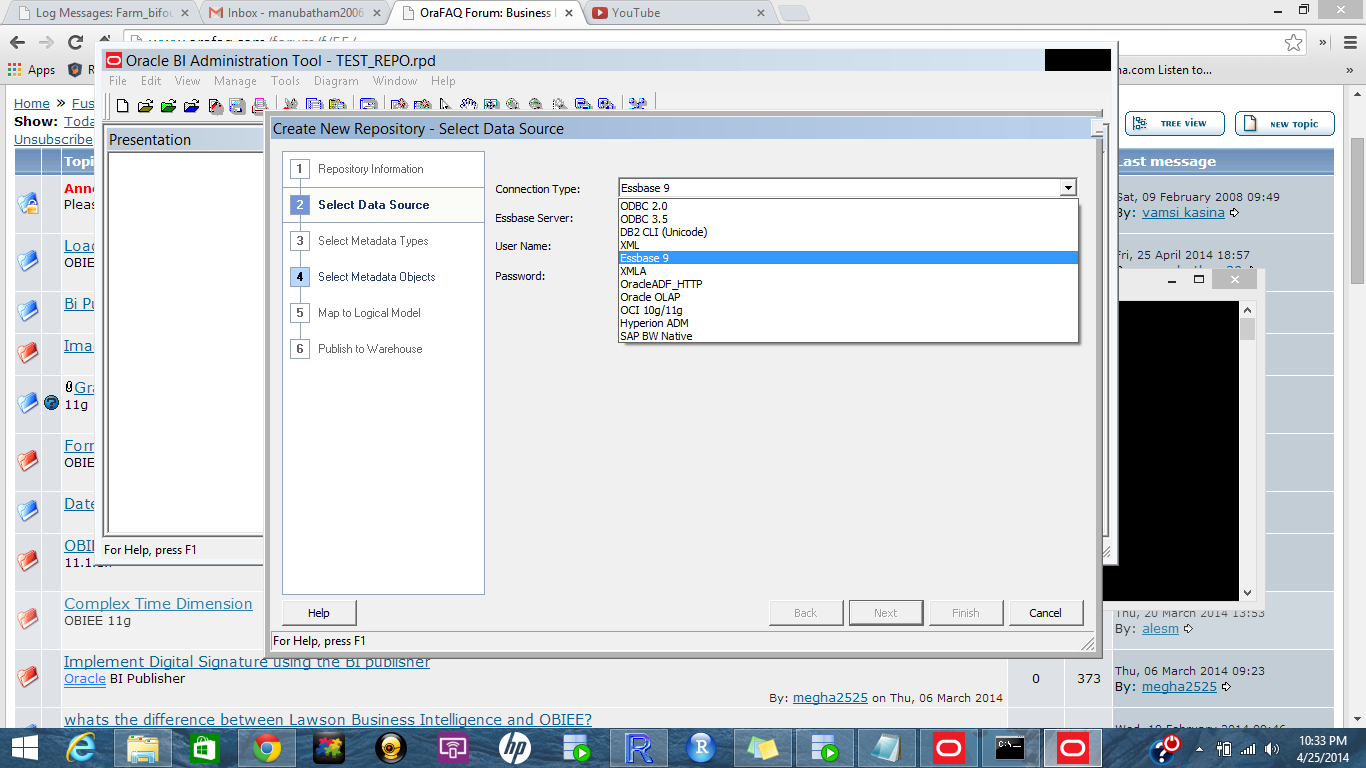Switch to the YouTube browser tab
The width and height of the screenshot is (1366, 768).
point(676,13)
